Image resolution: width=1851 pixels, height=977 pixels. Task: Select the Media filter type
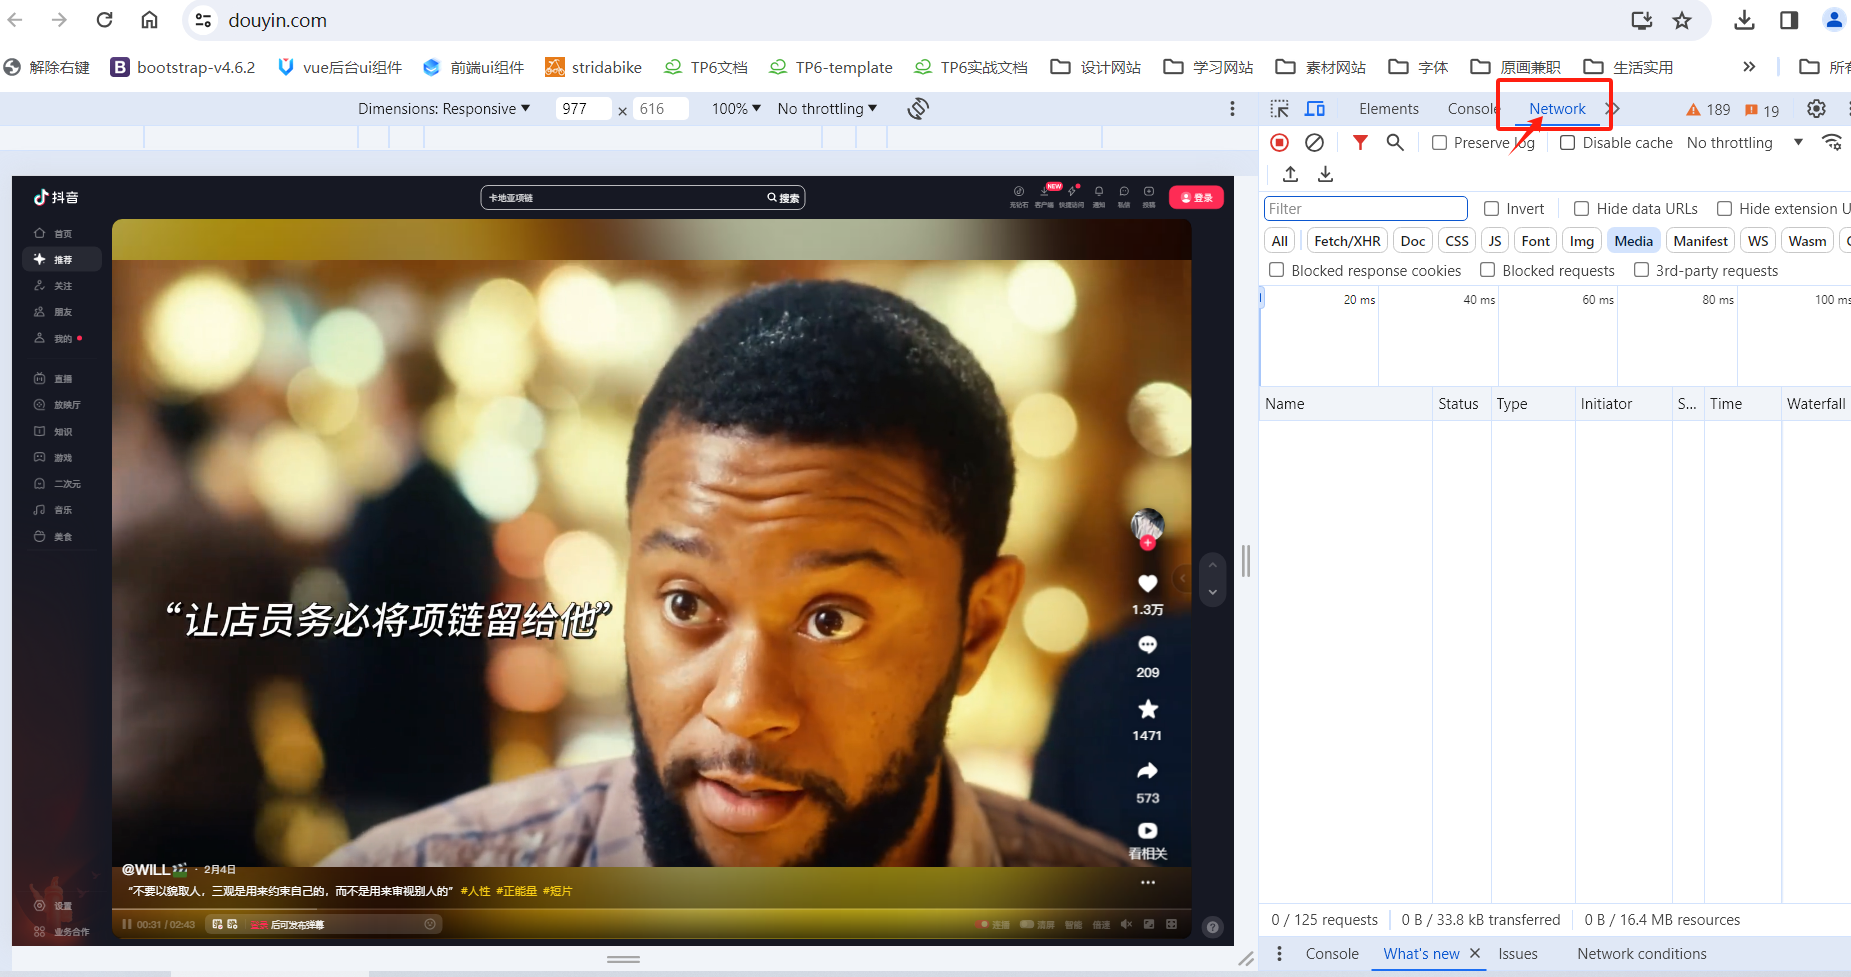[1633, 241]
